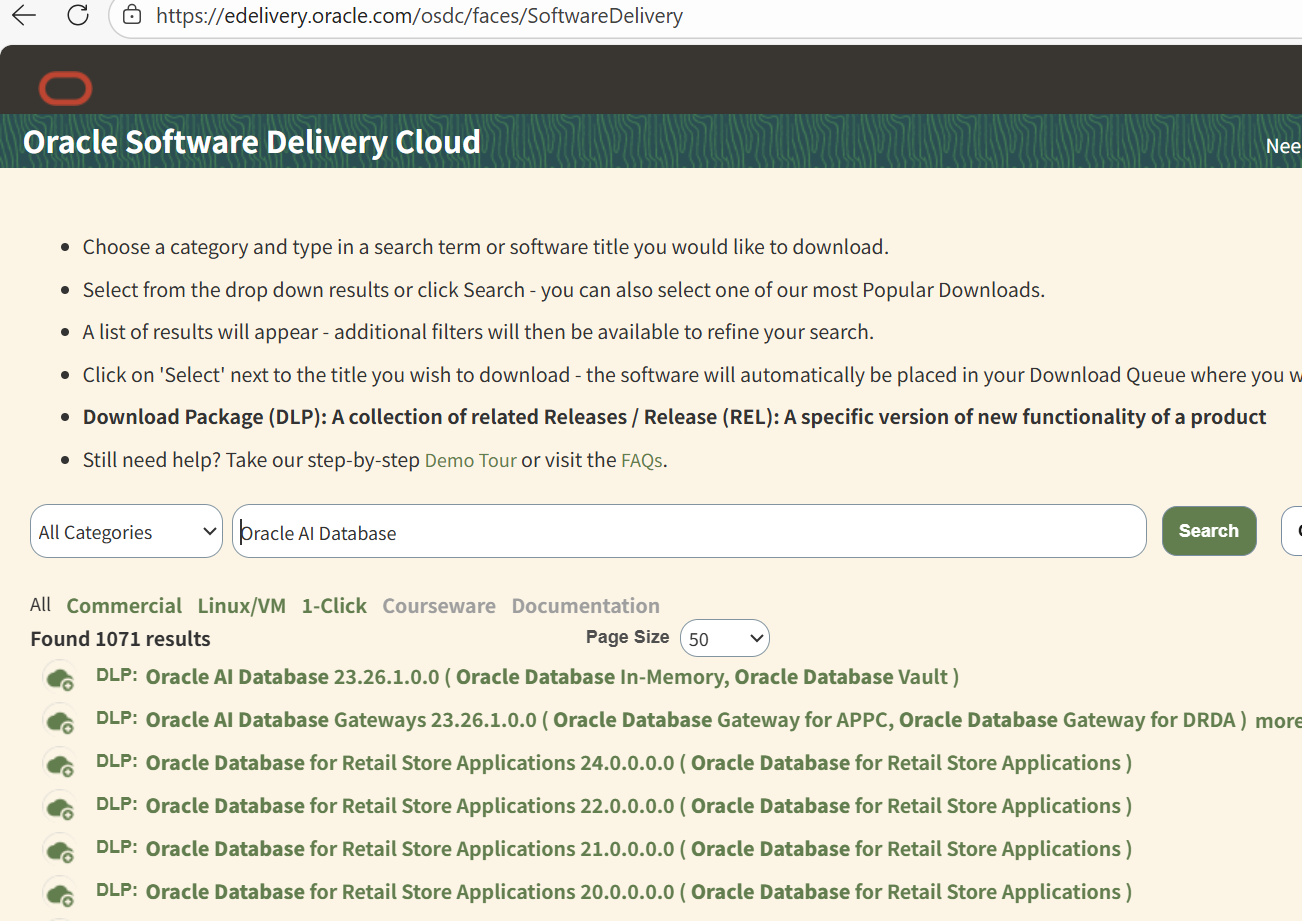
Task: Switch to the Commercial filter tab
Action: pyautogui.click(x=124, y=606)
